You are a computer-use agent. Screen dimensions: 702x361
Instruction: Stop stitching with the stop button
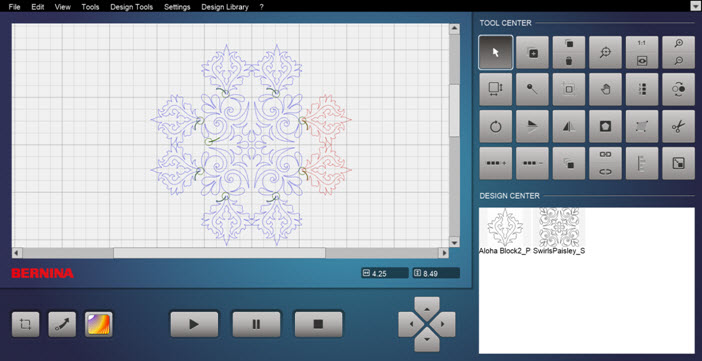pyautogui.click(x=318, y=324)
